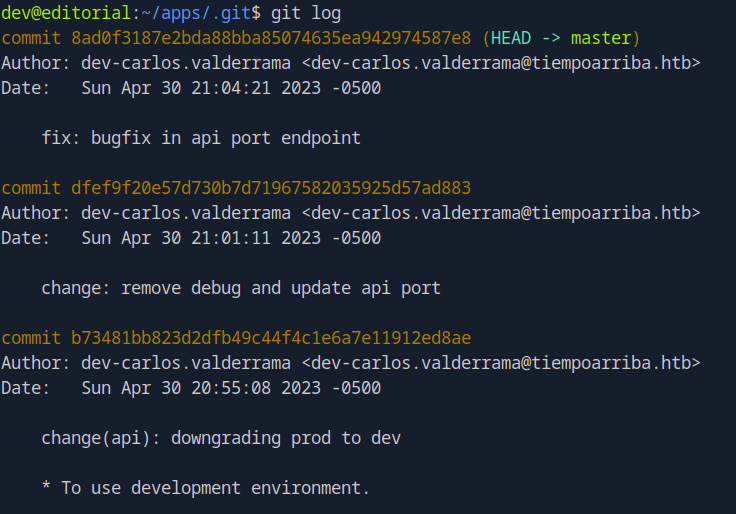Click the author email in the second commit
The image size is (736, 514).
(x=500, y=213)
